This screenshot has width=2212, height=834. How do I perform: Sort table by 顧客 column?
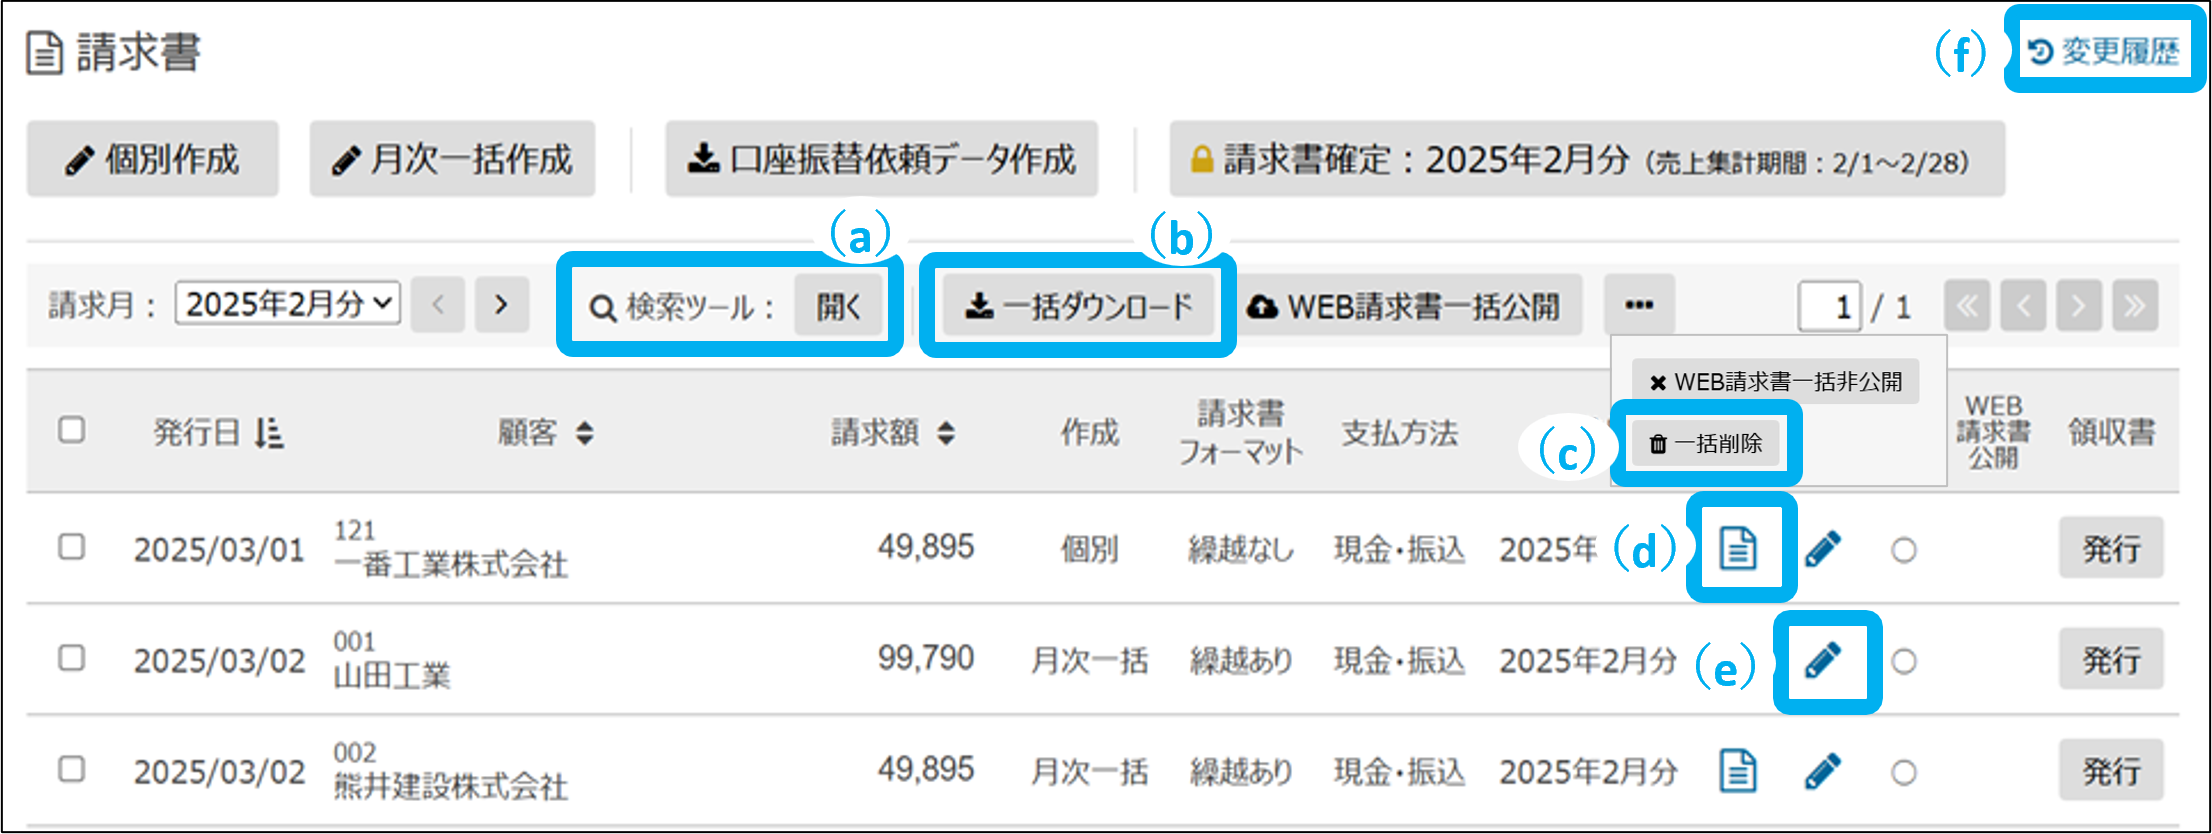coord(585,433)
